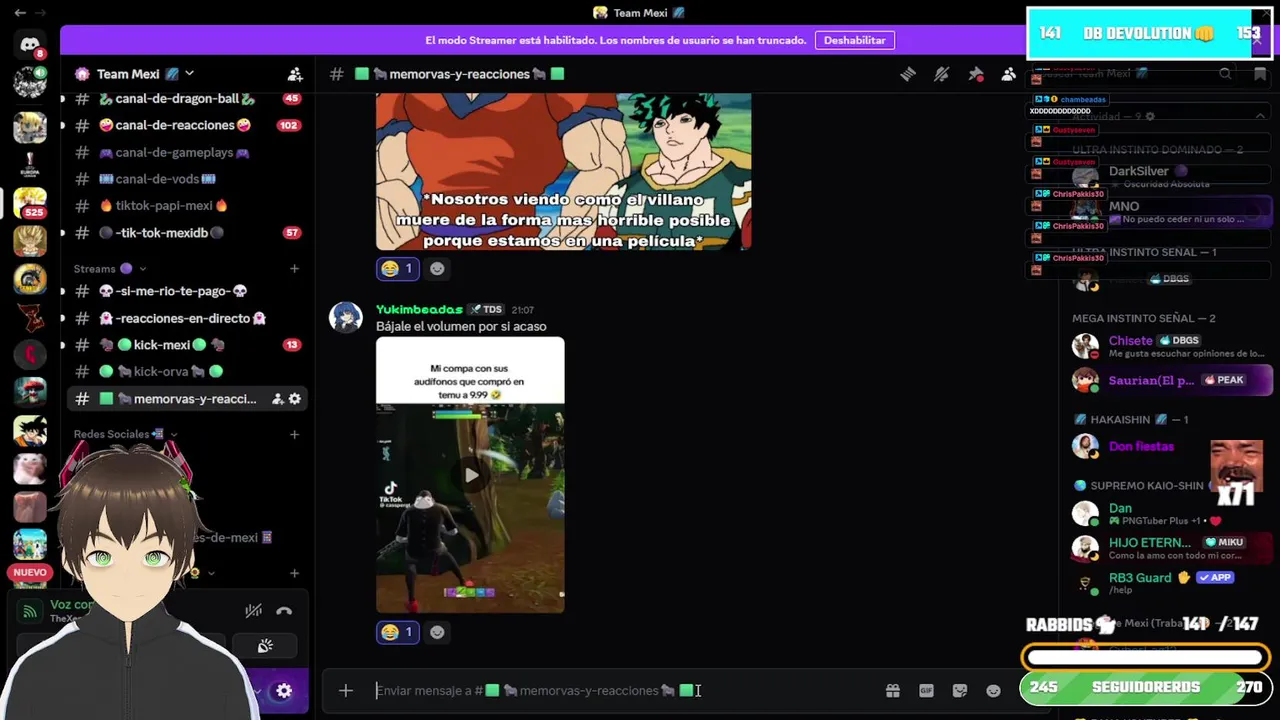
Task: Open the server icon with 525 badge
Action: click(x=30, y=202)
